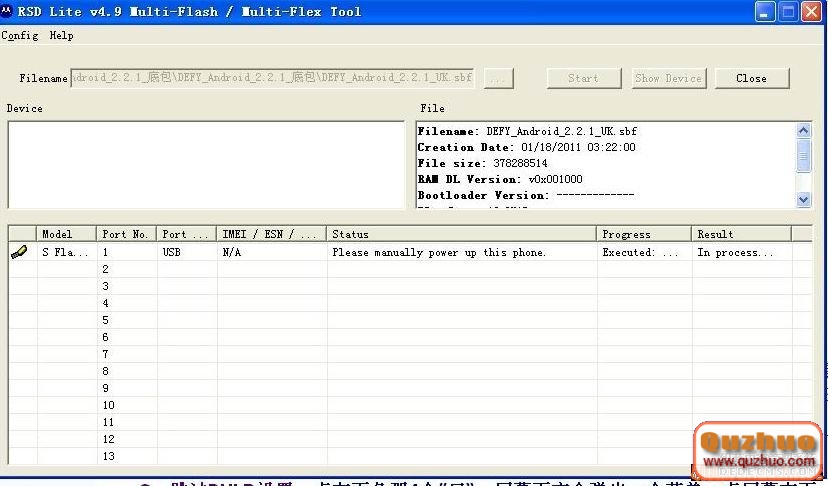This screenshot has width=828, height=486.
Task: Click the Result column header
Action: (740, 234)
